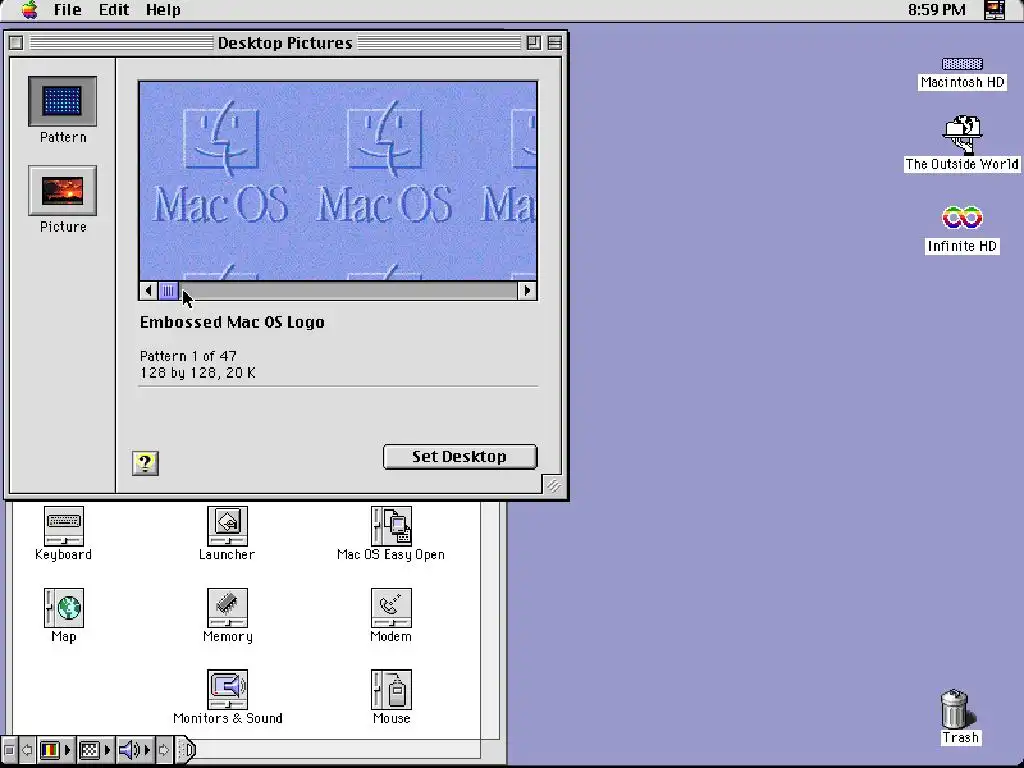This screenshot has height=768, width=1024.
Task: Open the File menu
Action: click(67, 10)
